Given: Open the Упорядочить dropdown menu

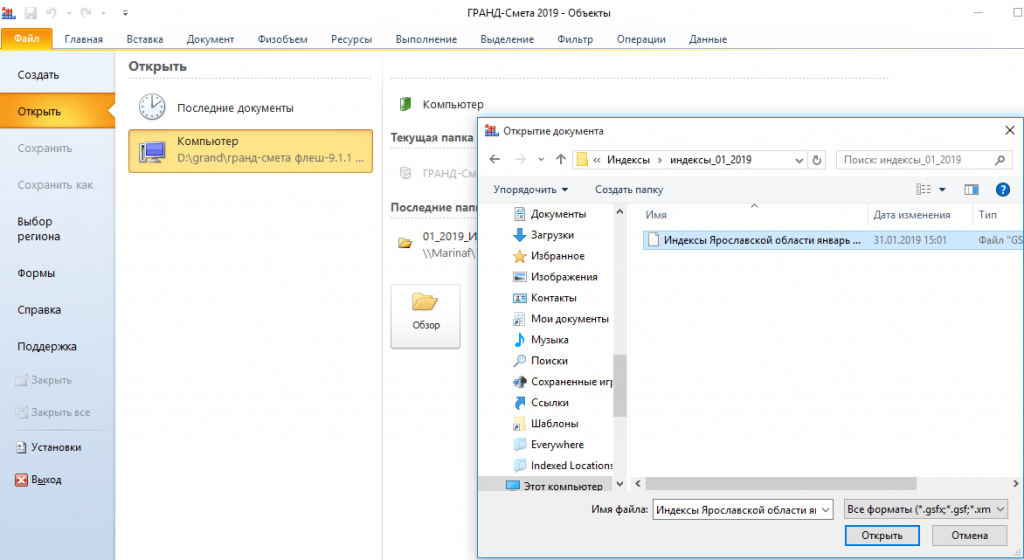Looking at the screenshot, I should pyautogui.click(x=530, y=190).
